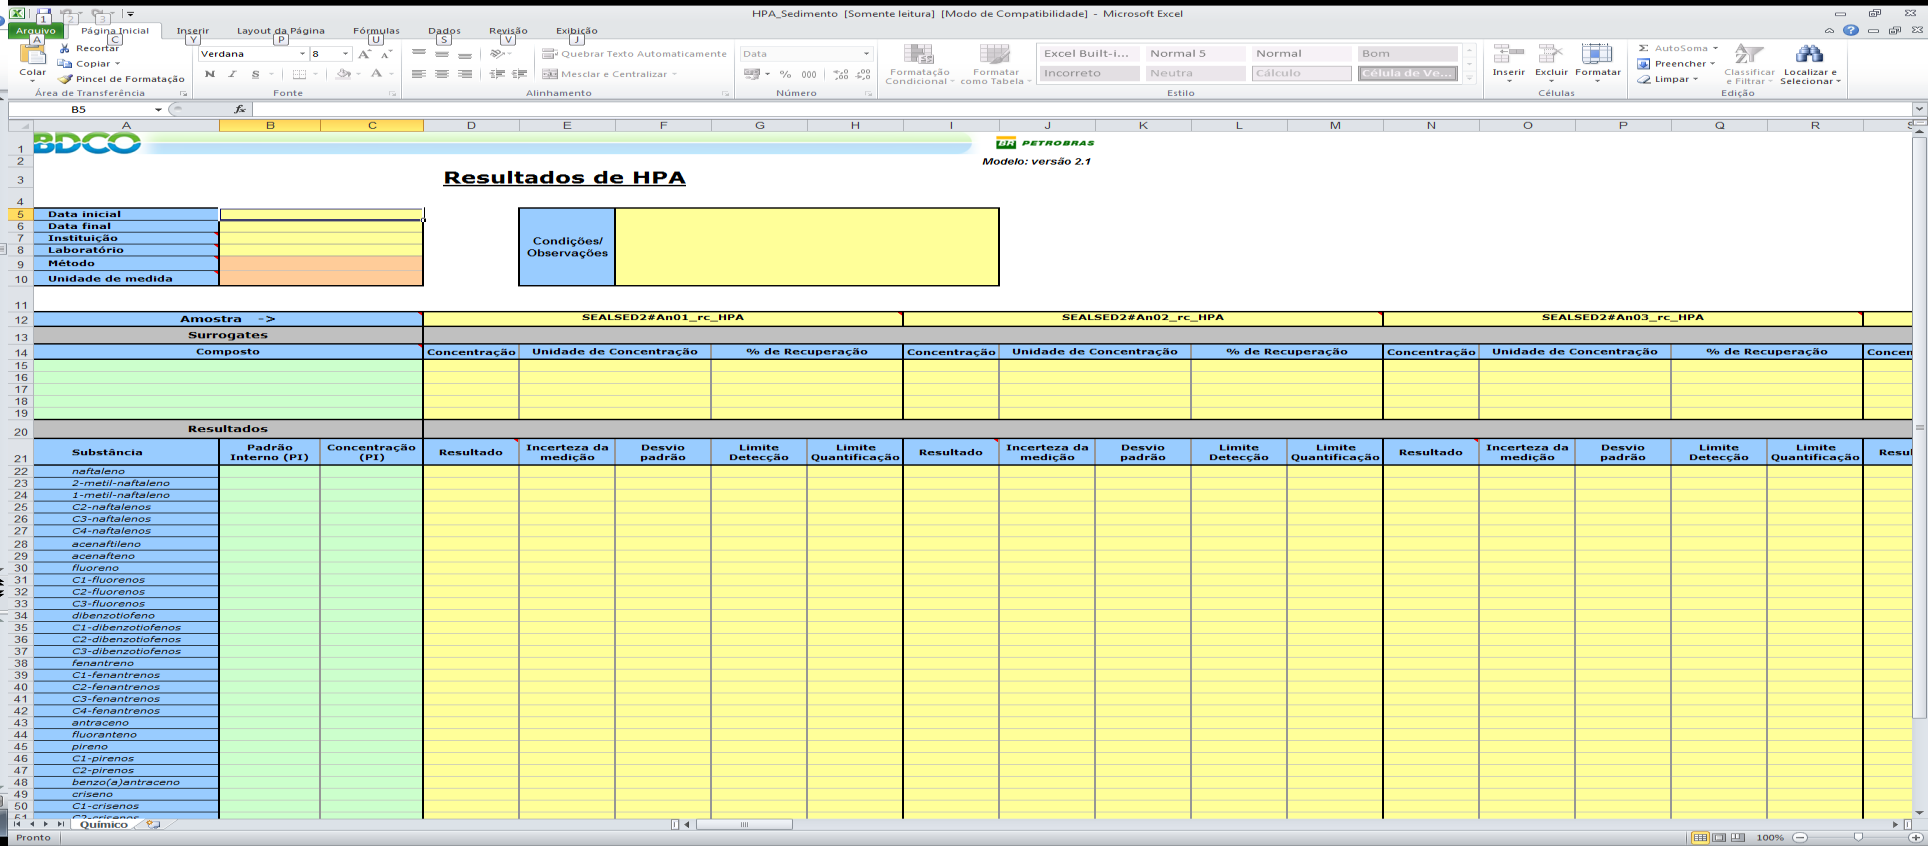The width and height of the screenshot is (1928, 846).
Task: Decrease font size with the smaller A icon
Action: [x=386, y=54]
